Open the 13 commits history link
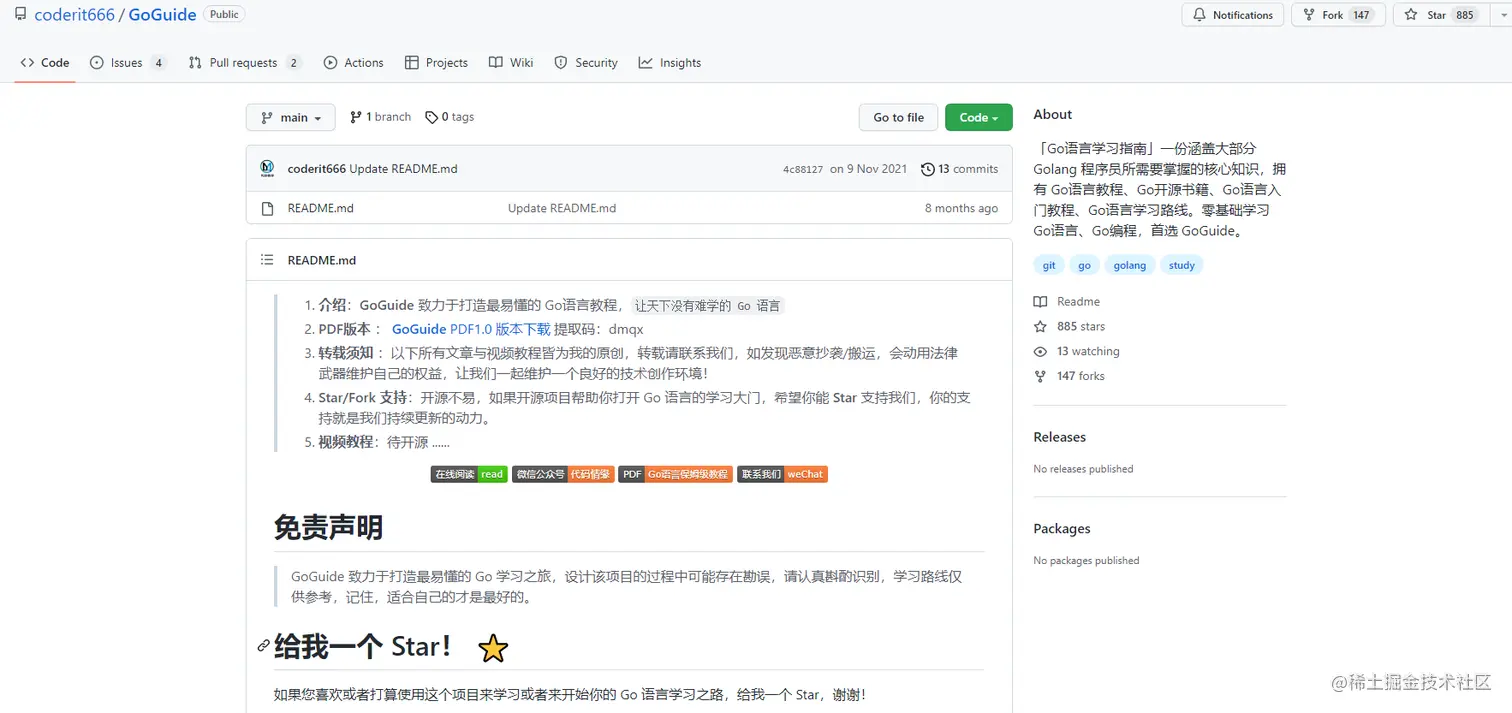Viewport: 1512px width, 713px height. [959, 169]
